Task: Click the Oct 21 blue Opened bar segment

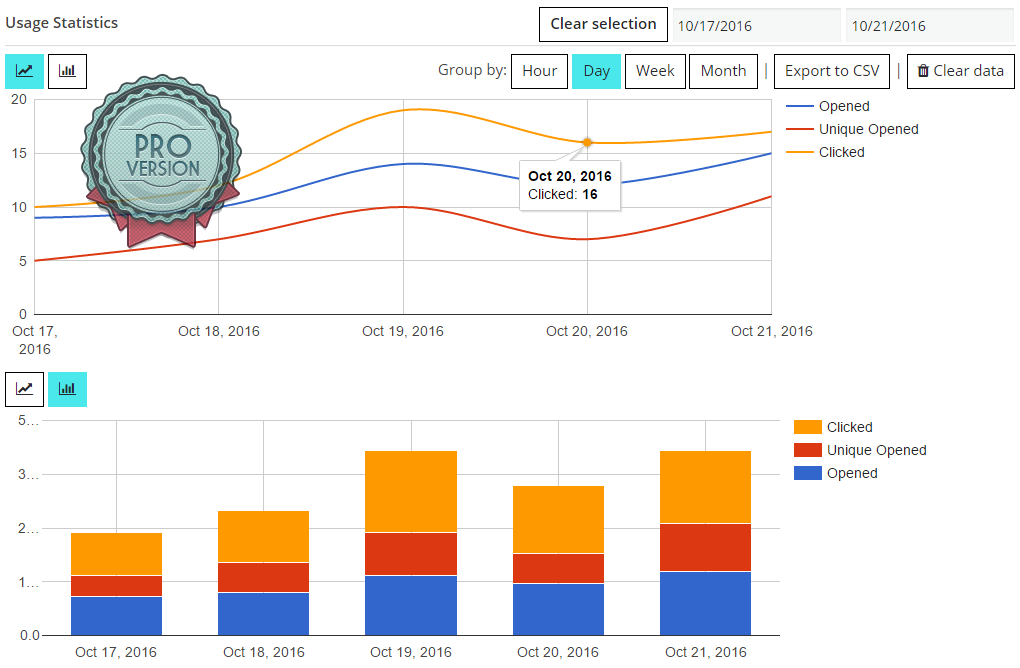Action: [x=705, y=603]
